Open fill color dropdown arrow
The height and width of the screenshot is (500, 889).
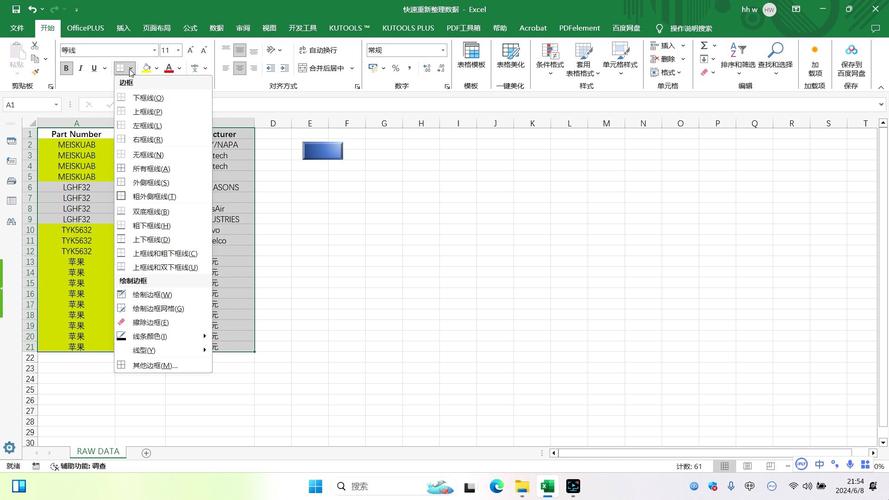[x=156, y=68]
